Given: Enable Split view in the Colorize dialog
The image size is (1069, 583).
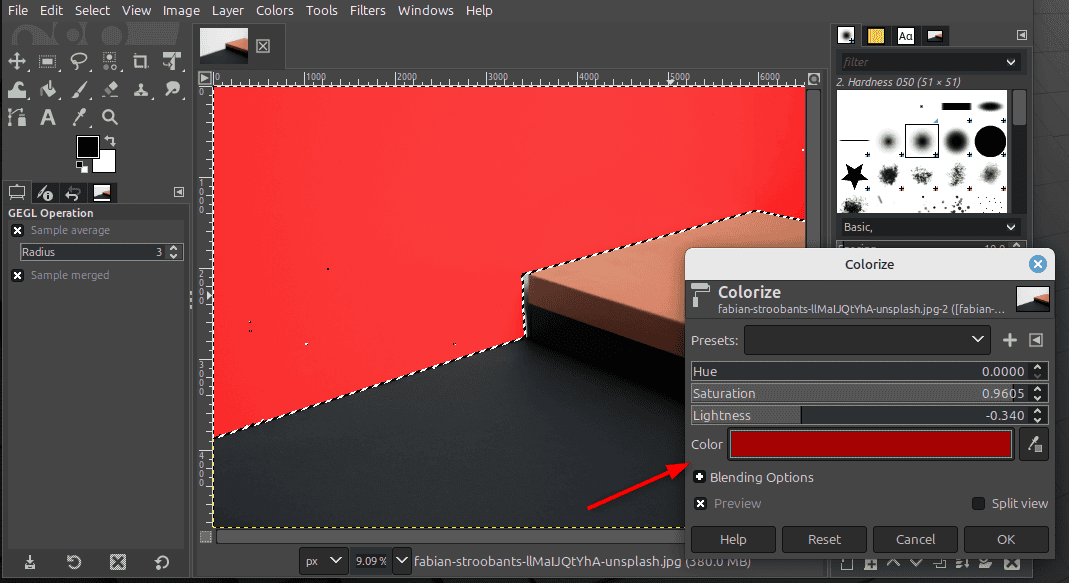Looking at the screenshot, I should click(977, 503).
